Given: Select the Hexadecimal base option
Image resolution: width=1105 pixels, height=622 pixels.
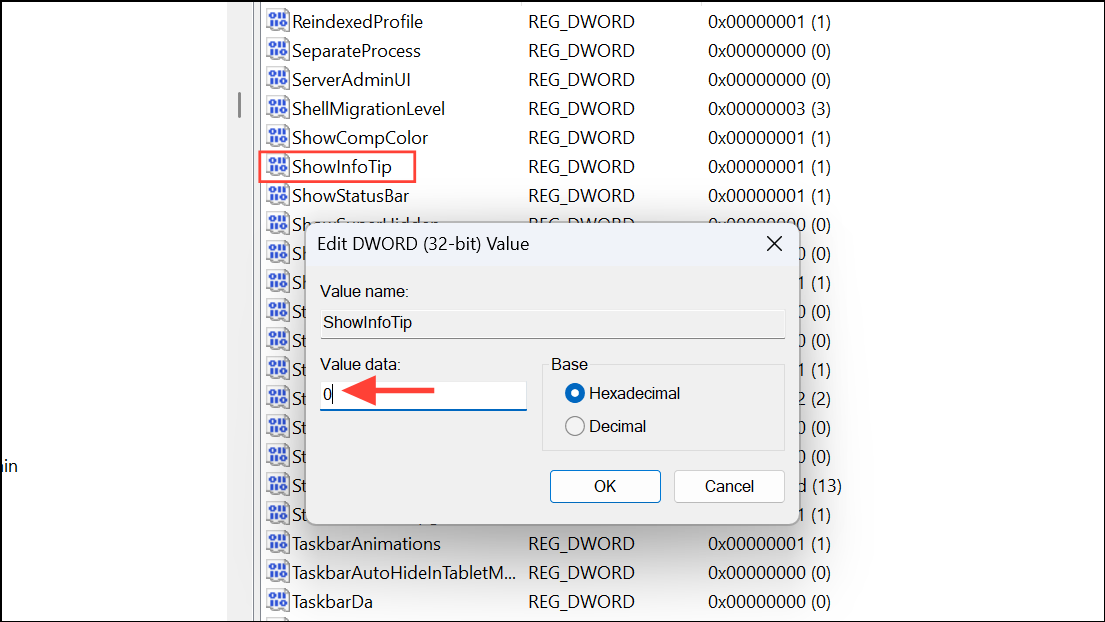Looking at the screenshot, I should pyautogui.click(x=575, y=393).
